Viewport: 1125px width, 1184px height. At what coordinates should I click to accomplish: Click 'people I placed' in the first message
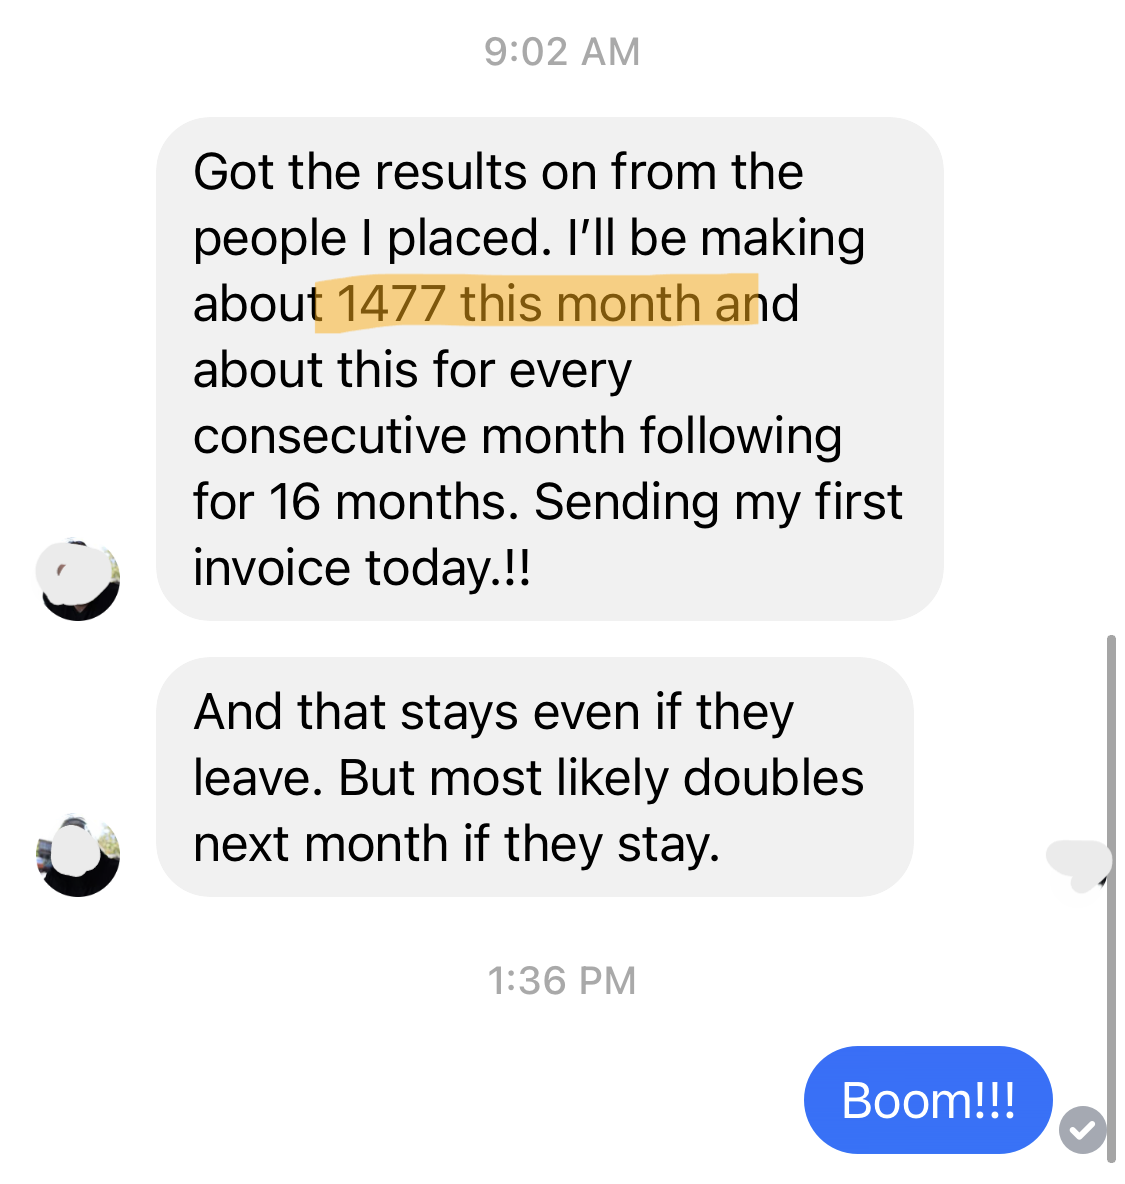tap(372, 239)
